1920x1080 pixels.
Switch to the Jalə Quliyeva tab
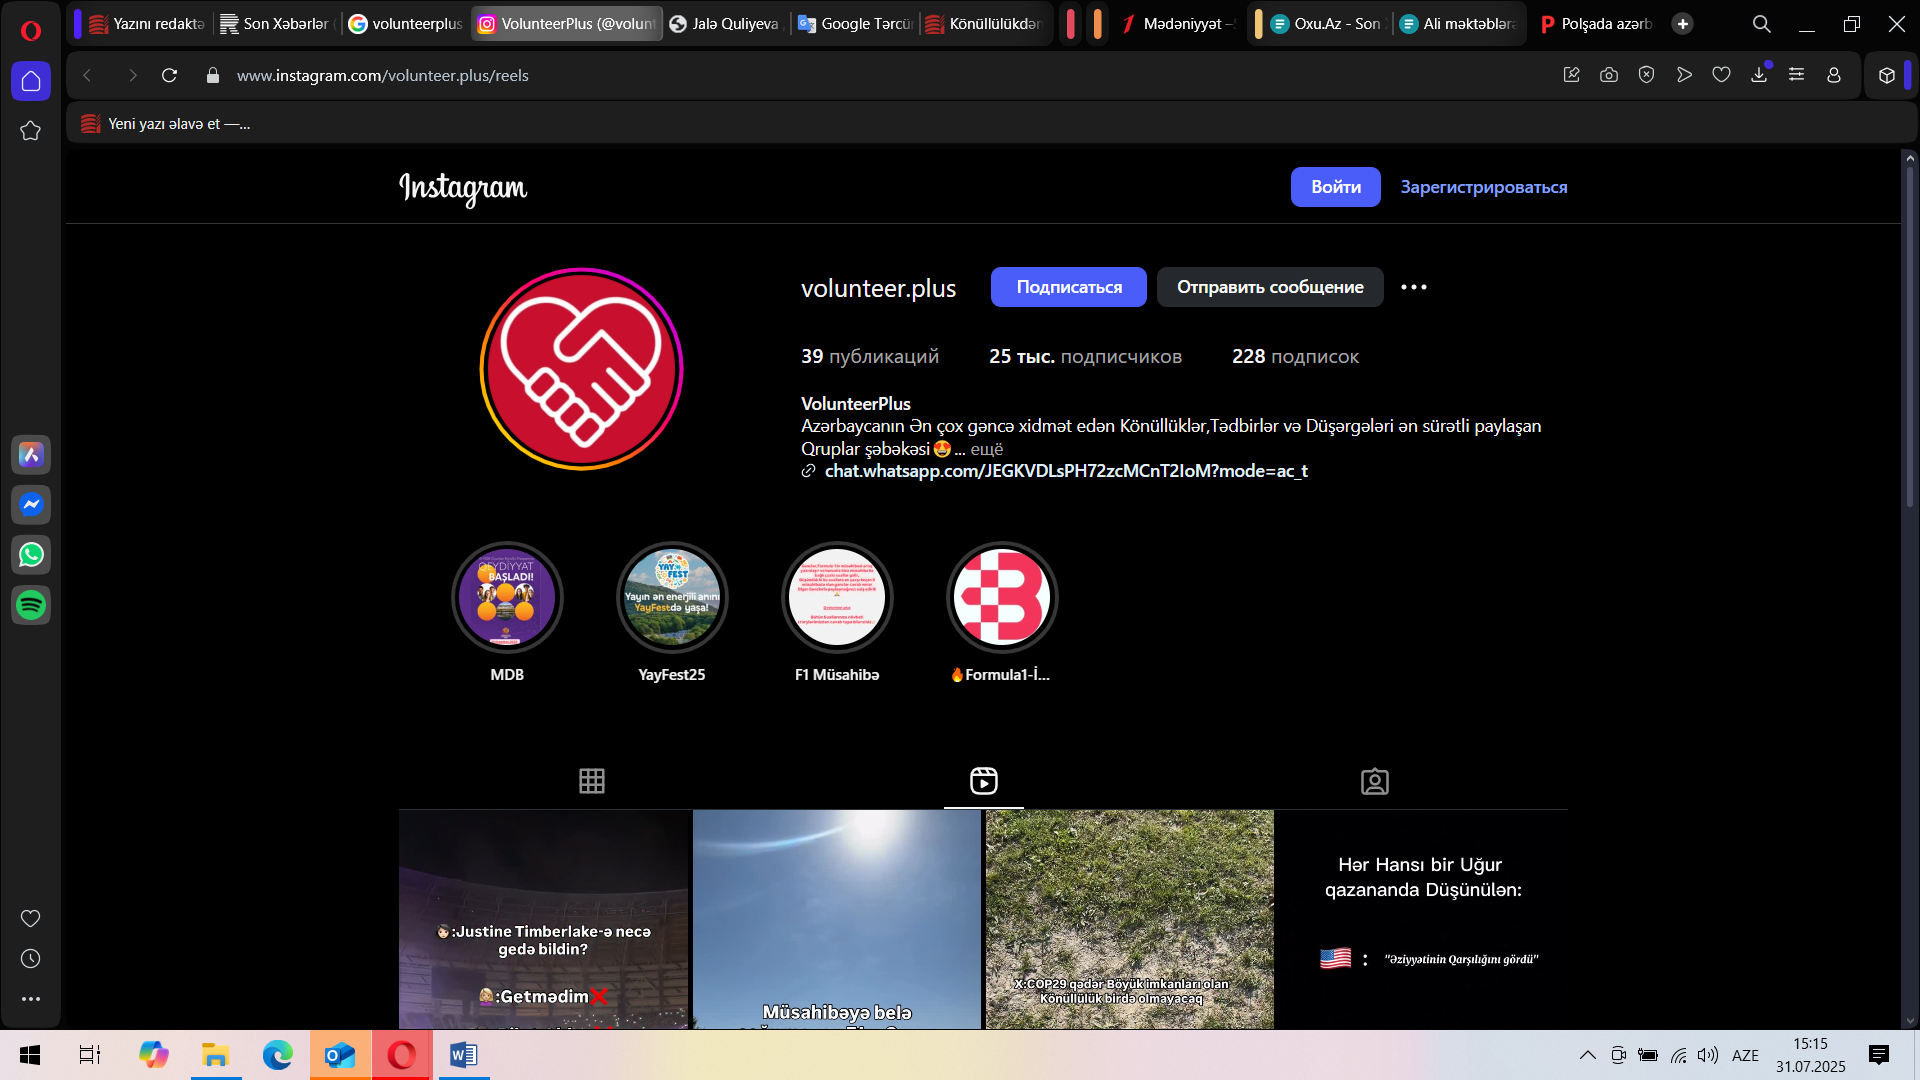[726, 24]
